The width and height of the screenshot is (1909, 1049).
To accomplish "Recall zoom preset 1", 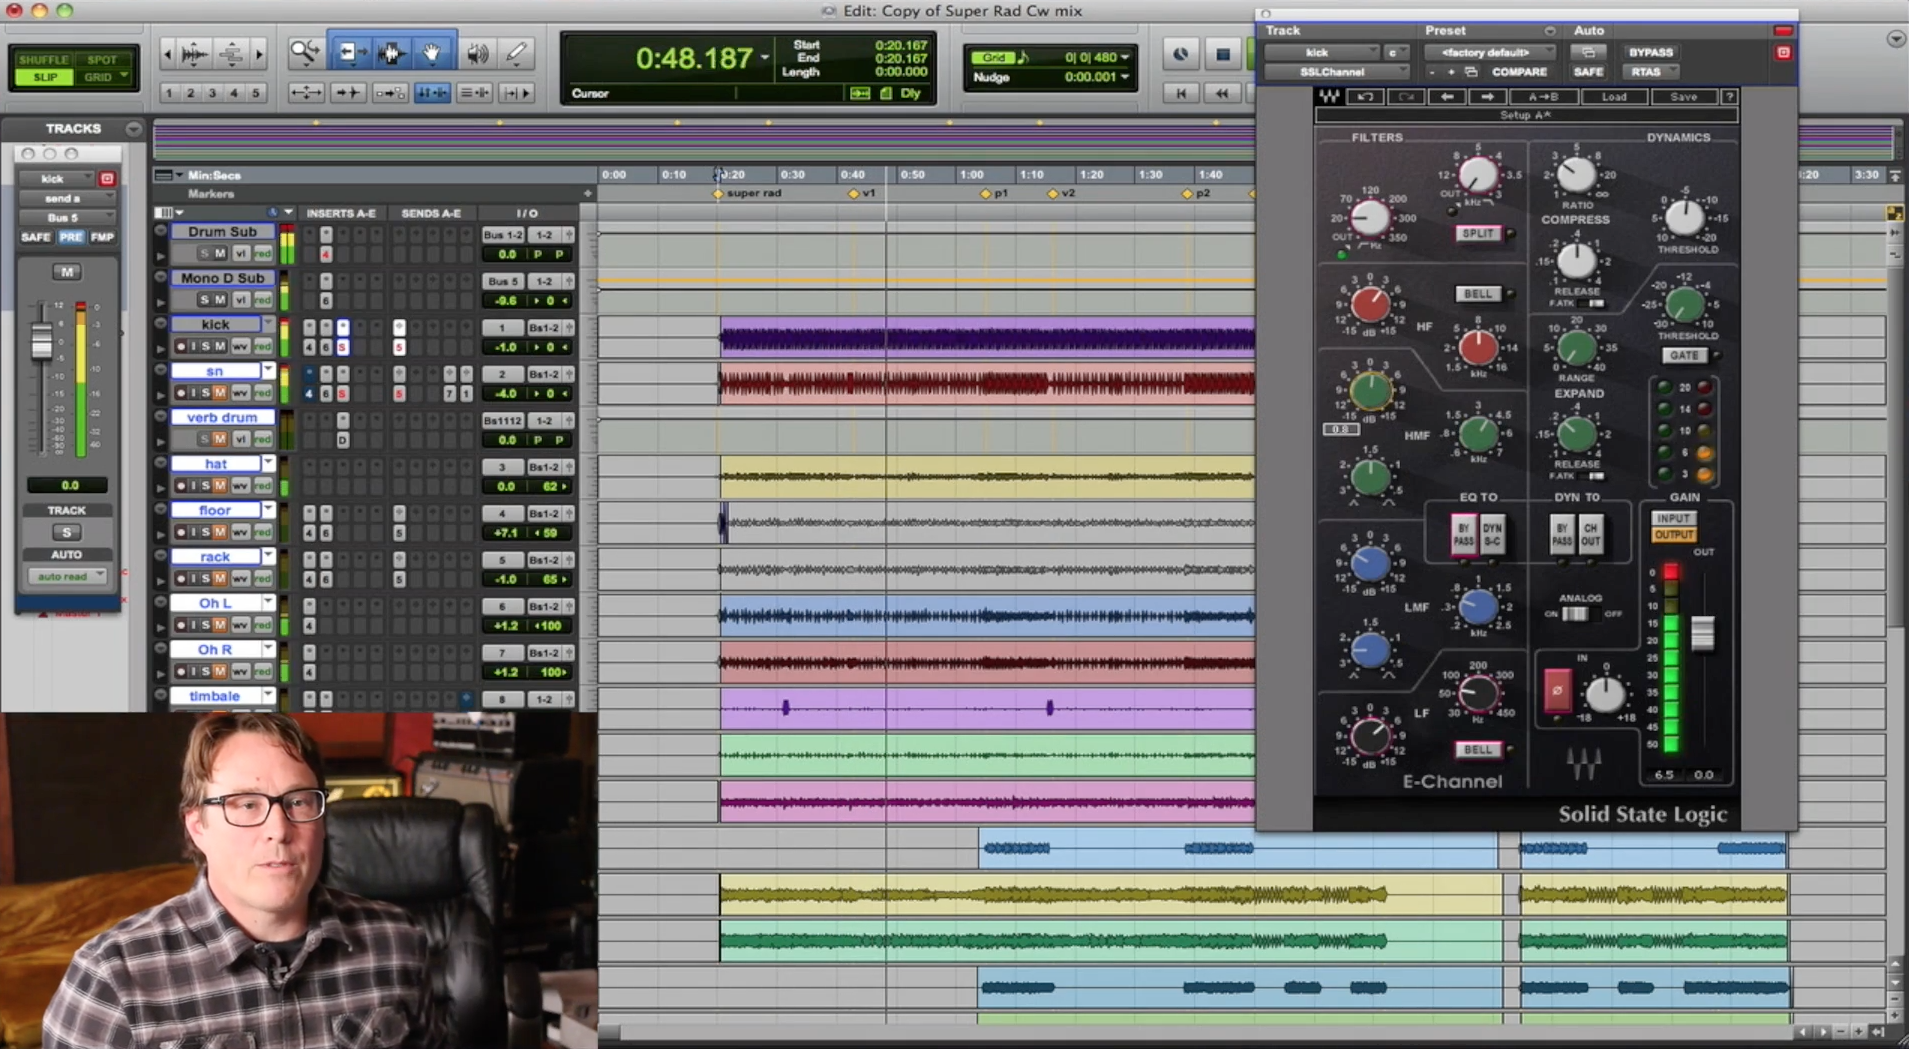I will (x=169, y=93).
